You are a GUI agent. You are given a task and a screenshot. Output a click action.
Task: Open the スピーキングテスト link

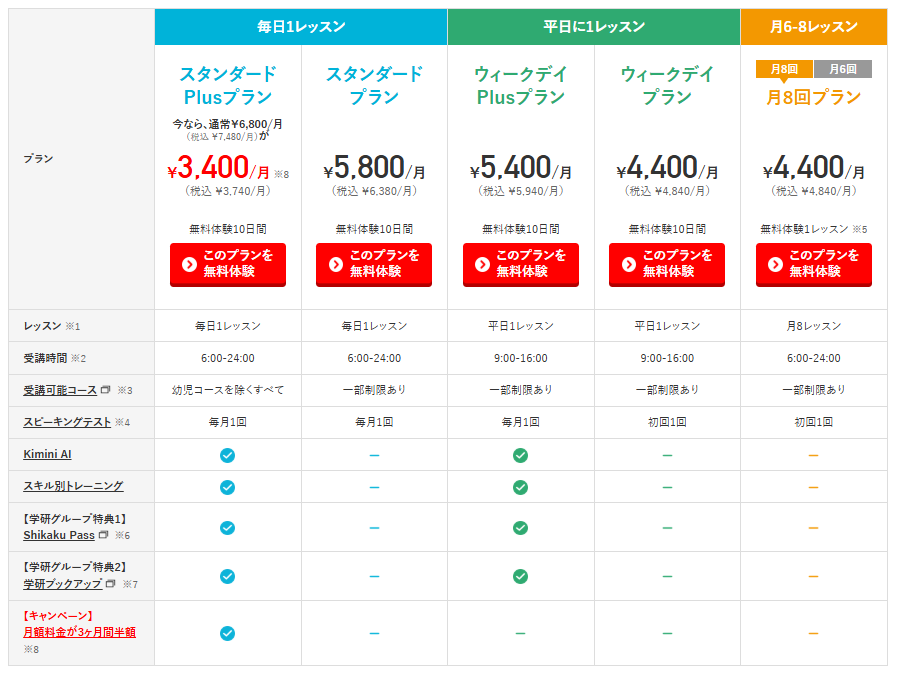(67, 422)
